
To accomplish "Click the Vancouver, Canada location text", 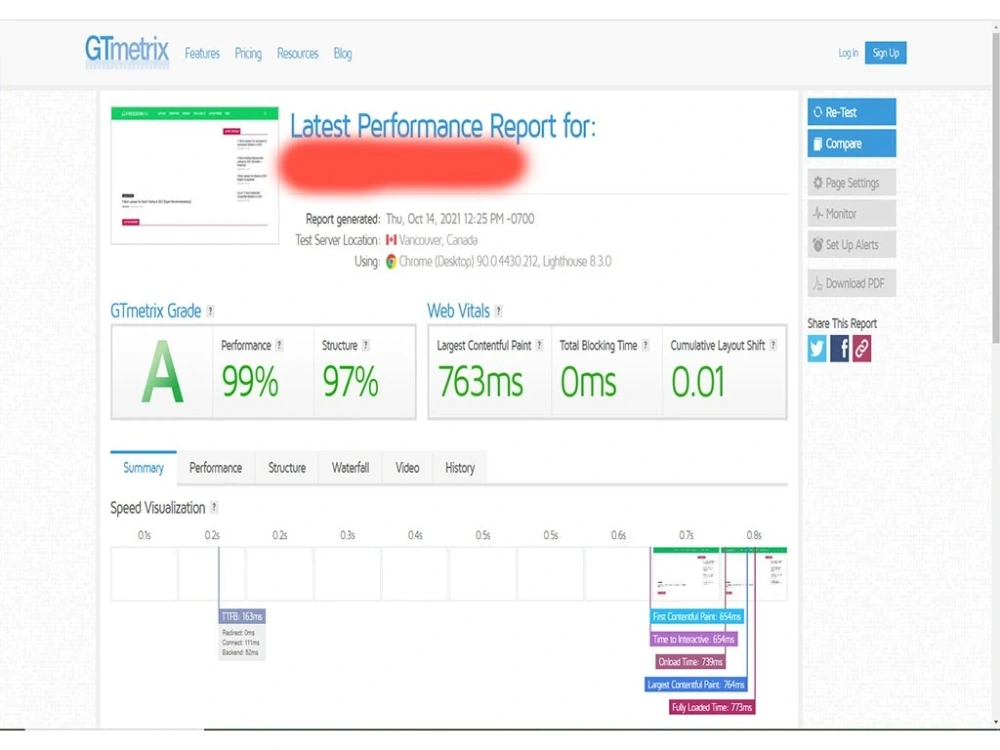I will (x=438, y=240).
